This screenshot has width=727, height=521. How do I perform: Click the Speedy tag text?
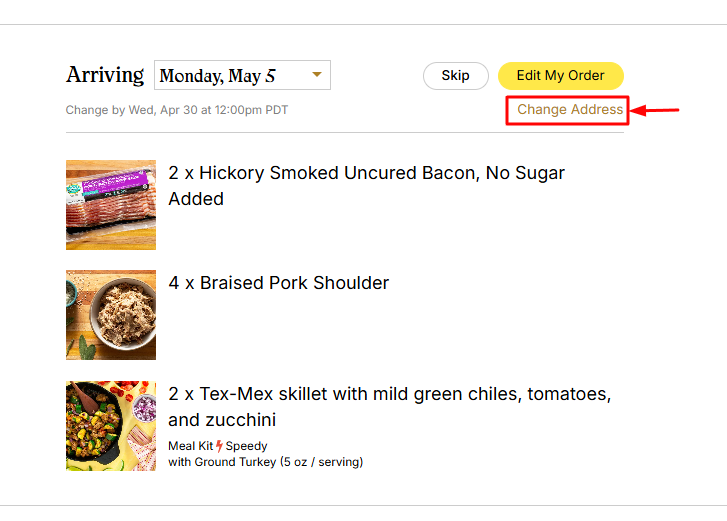246,446
